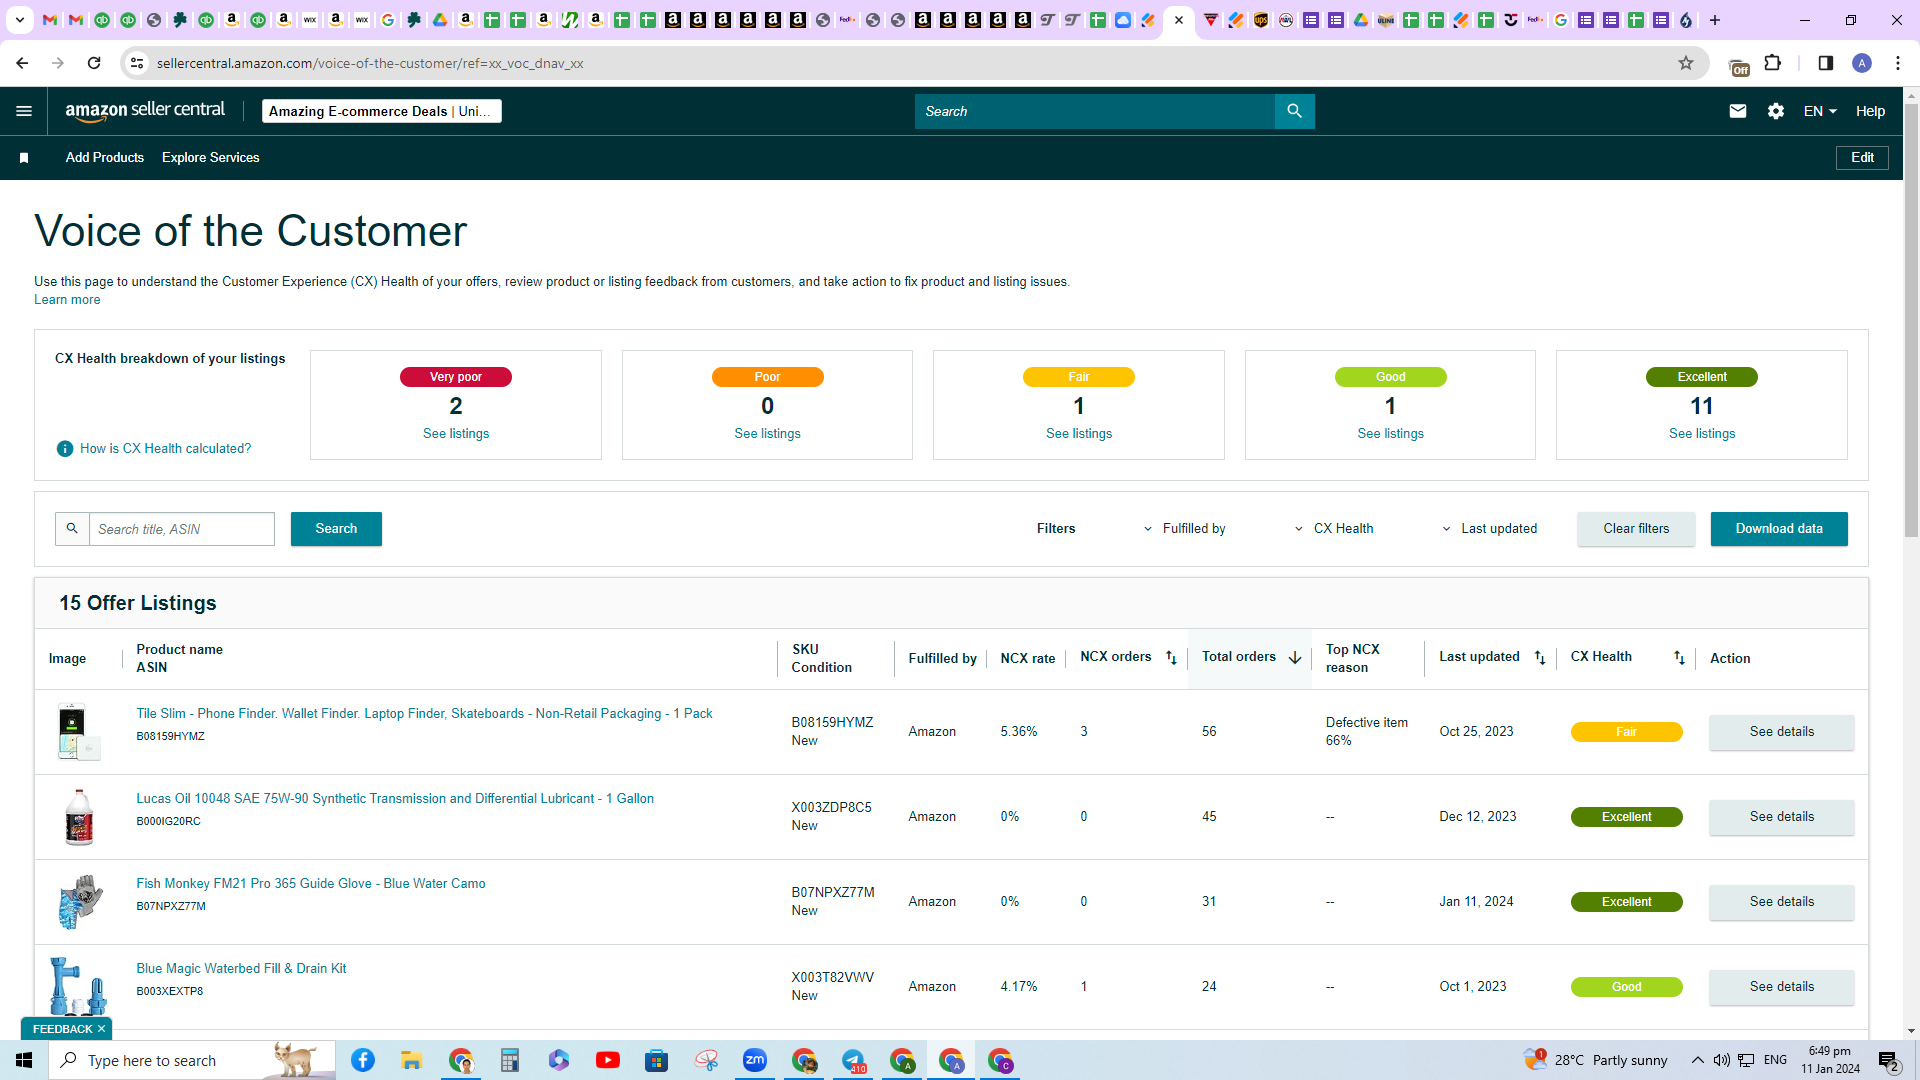Open Lucas Oil Synthetic Transmission product link
The height and width of the screenshot is (1080, 1920).
click(395, 799)
